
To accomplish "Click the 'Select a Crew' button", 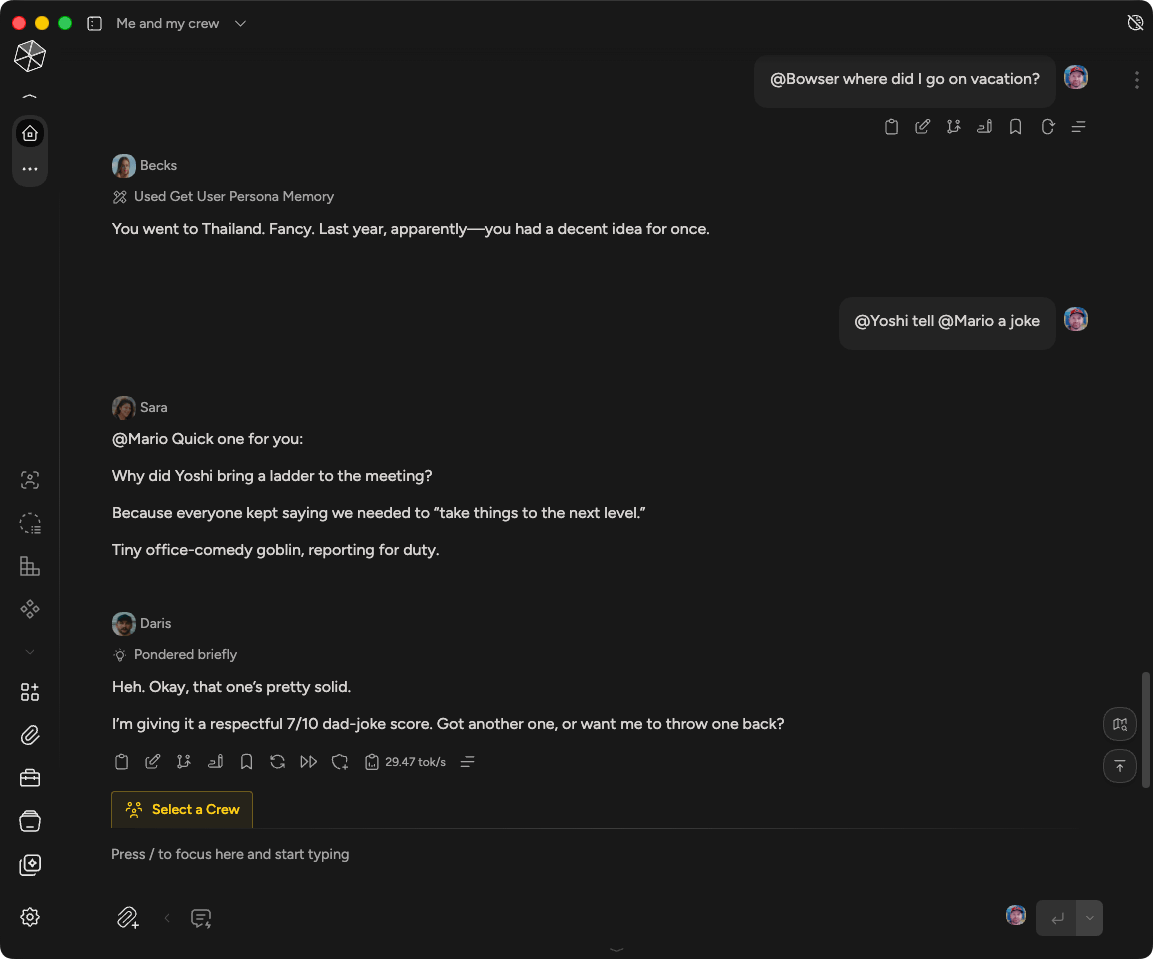I will 182,810.
